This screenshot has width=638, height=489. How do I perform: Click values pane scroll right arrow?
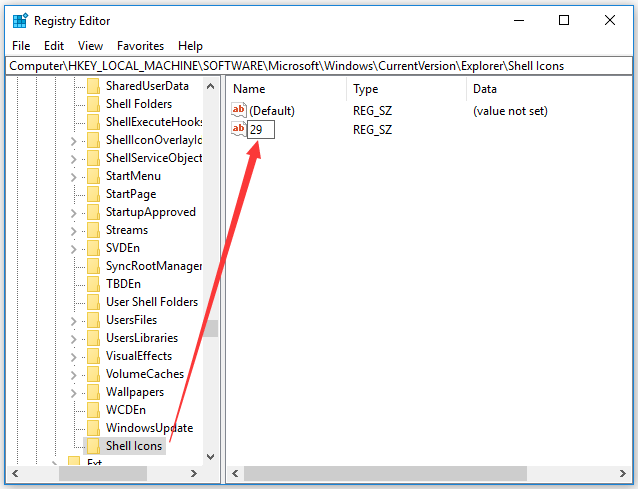coord(623,473)
